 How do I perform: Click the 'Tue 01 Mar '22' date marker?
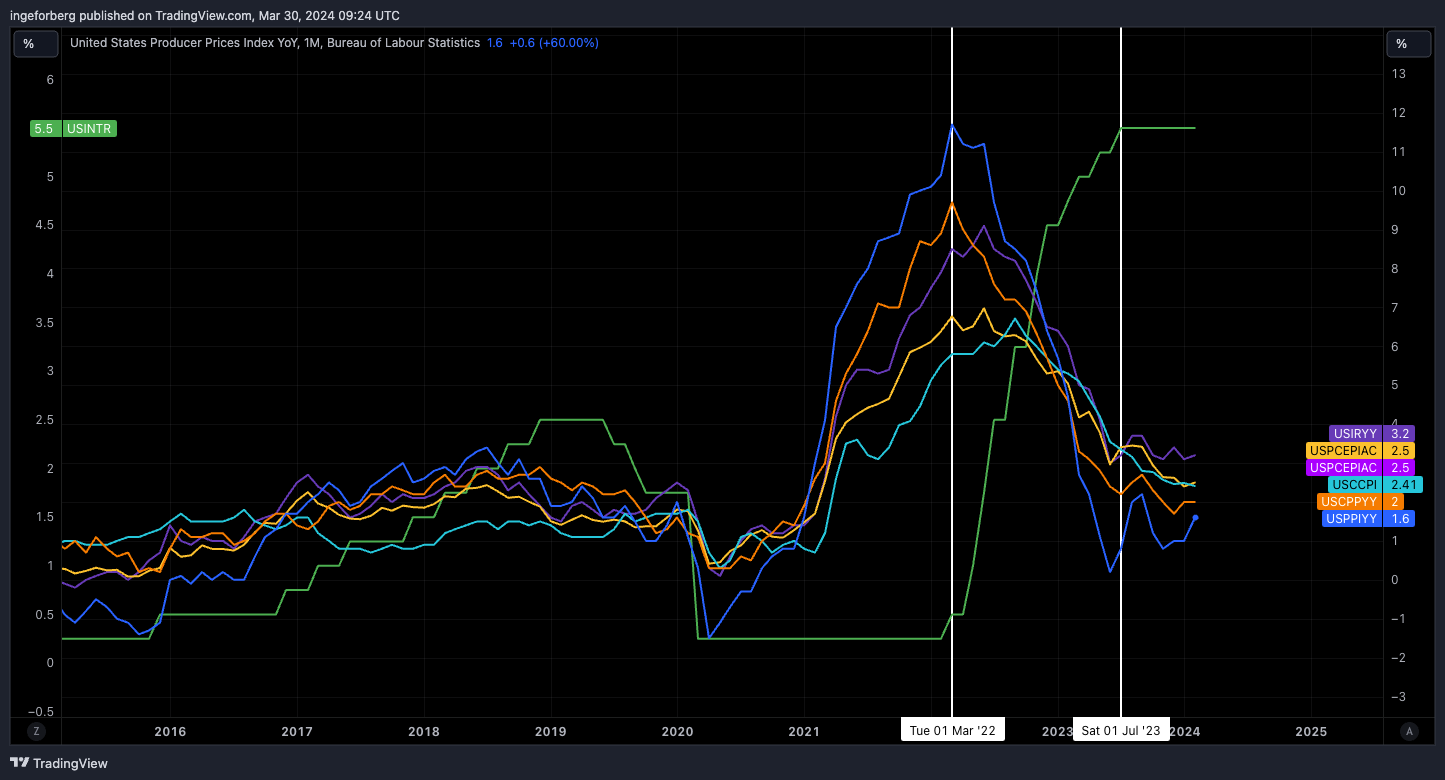point(952,730)
